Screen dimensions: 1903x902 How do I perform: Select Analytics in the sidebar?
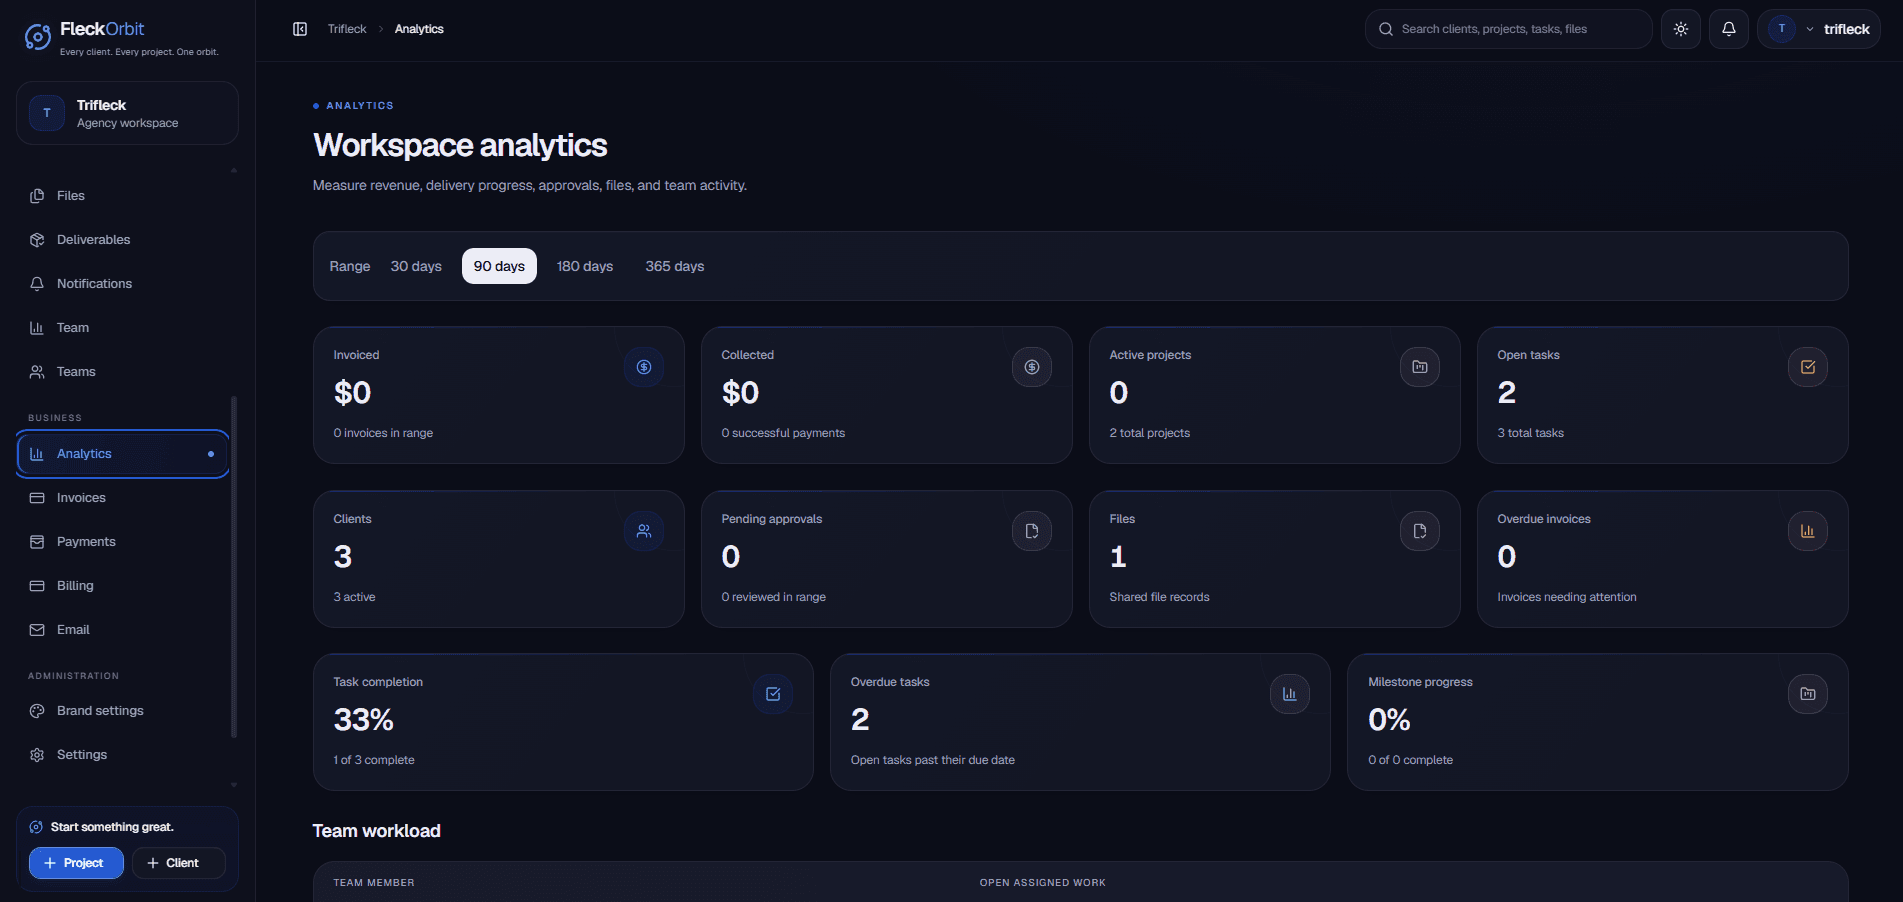click(x=122, y=454)
